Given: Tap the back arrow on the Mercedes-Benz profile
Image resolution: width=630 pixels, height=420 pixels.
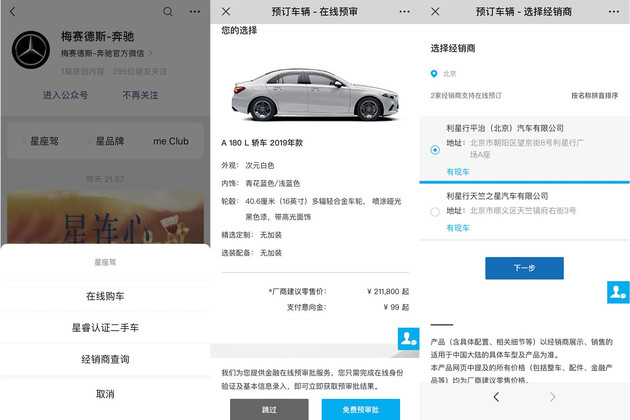Looking at the screenshot, I should tap(12, 12).
